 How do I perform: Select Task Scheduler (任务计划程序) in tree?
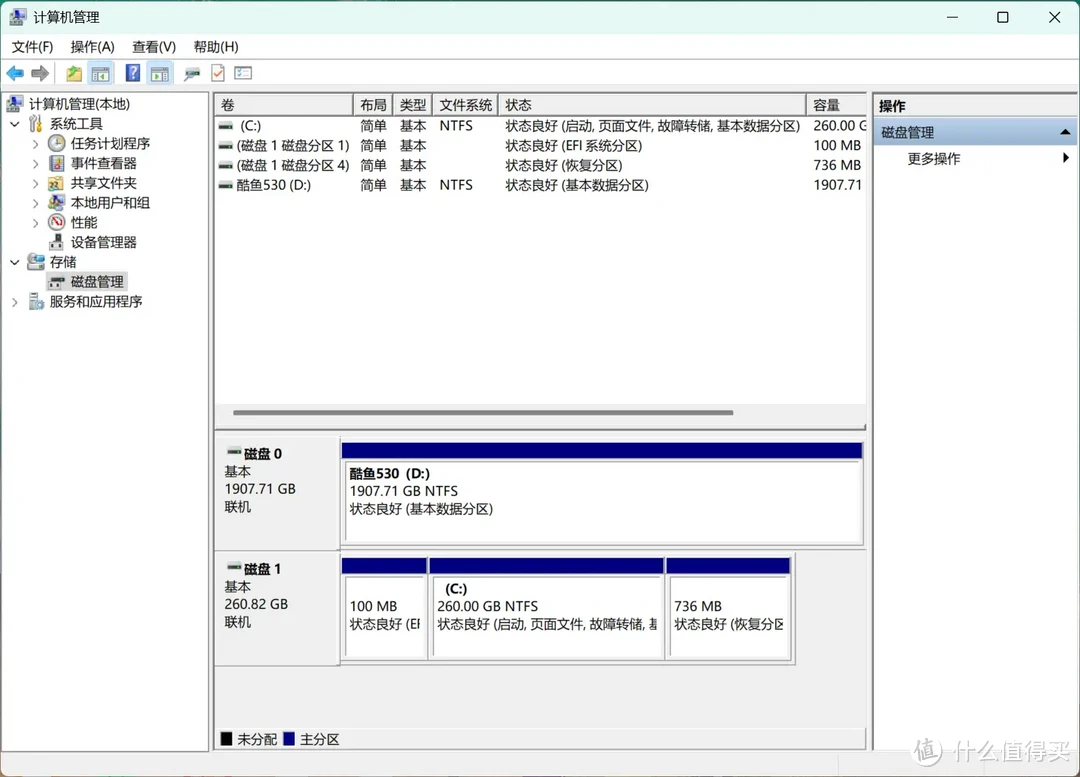click(x=110, y=143)
